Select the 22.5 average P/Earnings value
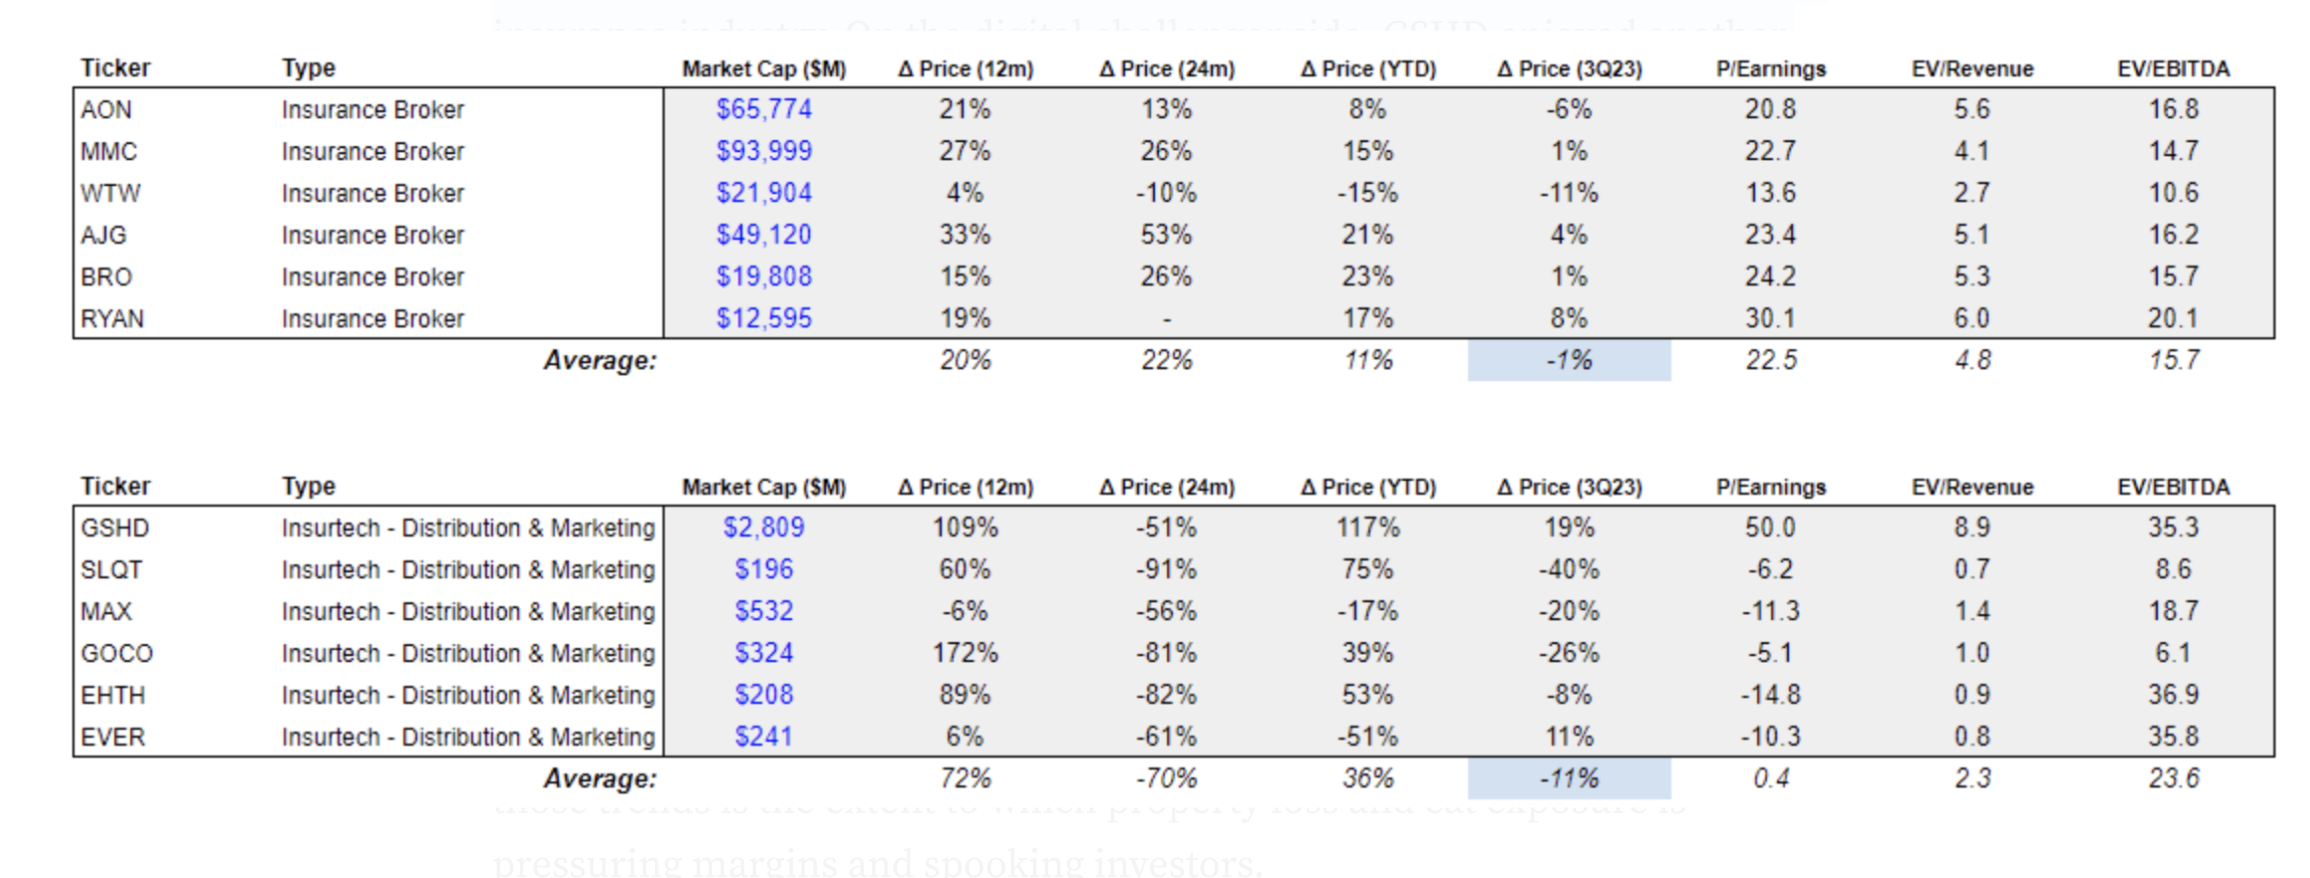The height and width of the screenshot is (878, 2310). click(1770, 360)
